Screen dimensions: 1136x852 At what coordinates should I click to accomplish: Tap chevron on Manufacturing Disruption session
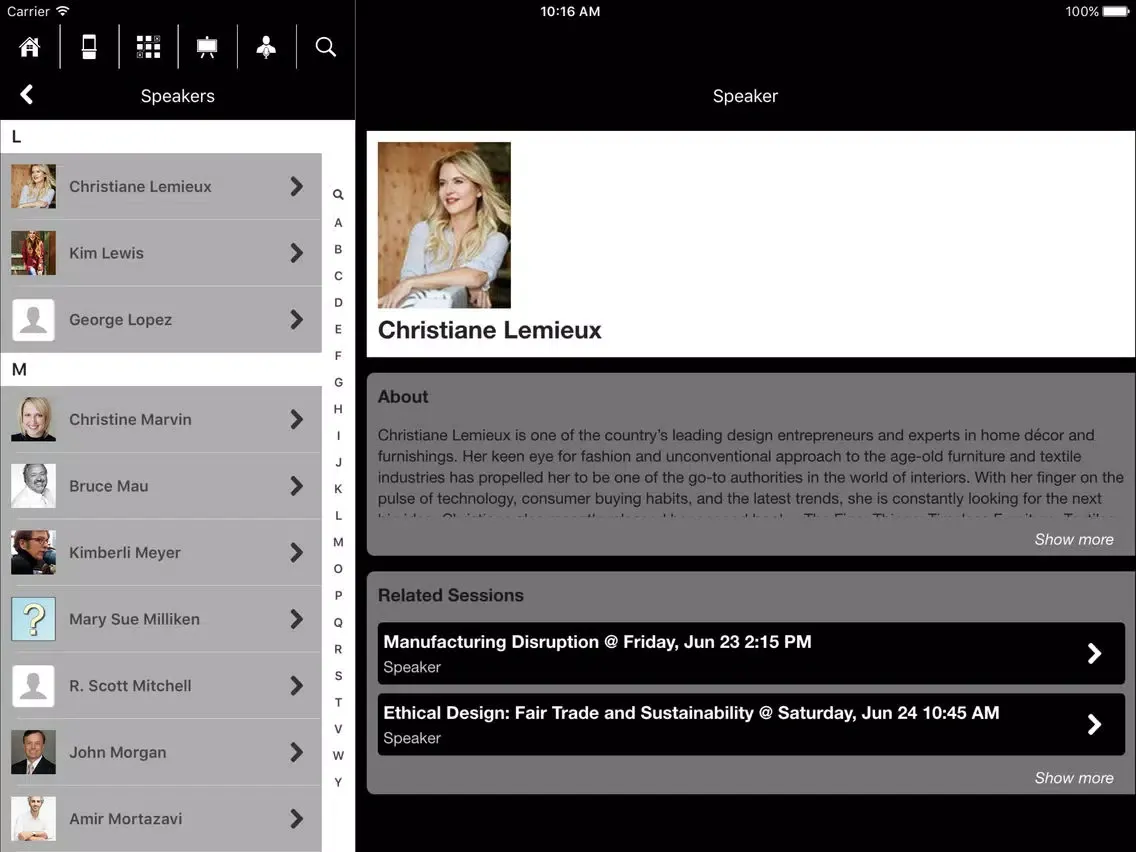pyautogui.click(x=1095, y=653)
